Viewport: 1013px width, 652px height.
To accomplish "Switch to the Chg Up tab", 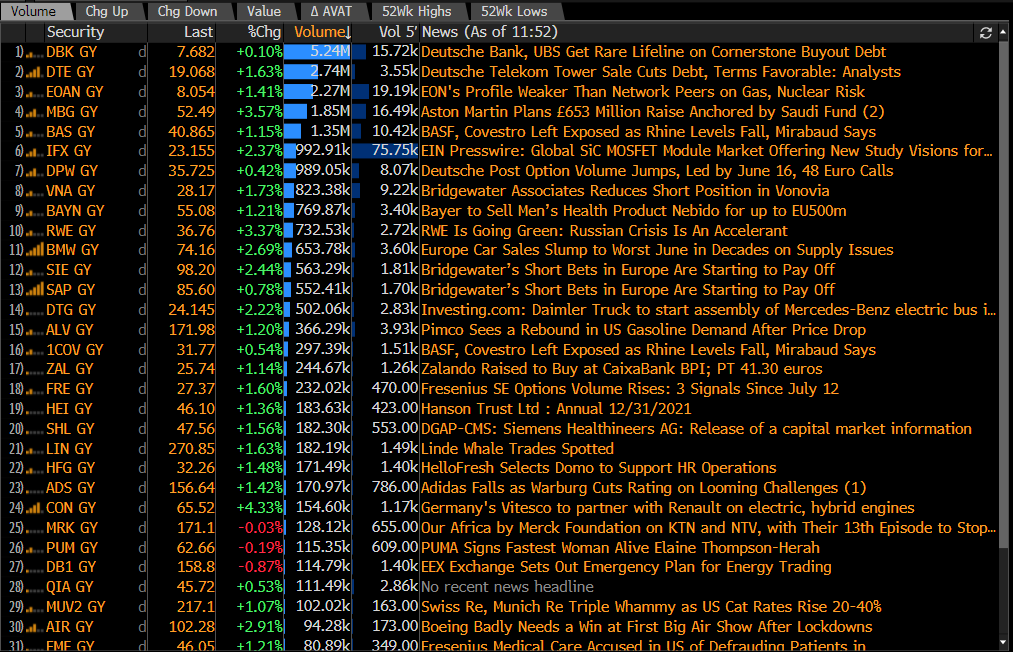I will (107, 12).
